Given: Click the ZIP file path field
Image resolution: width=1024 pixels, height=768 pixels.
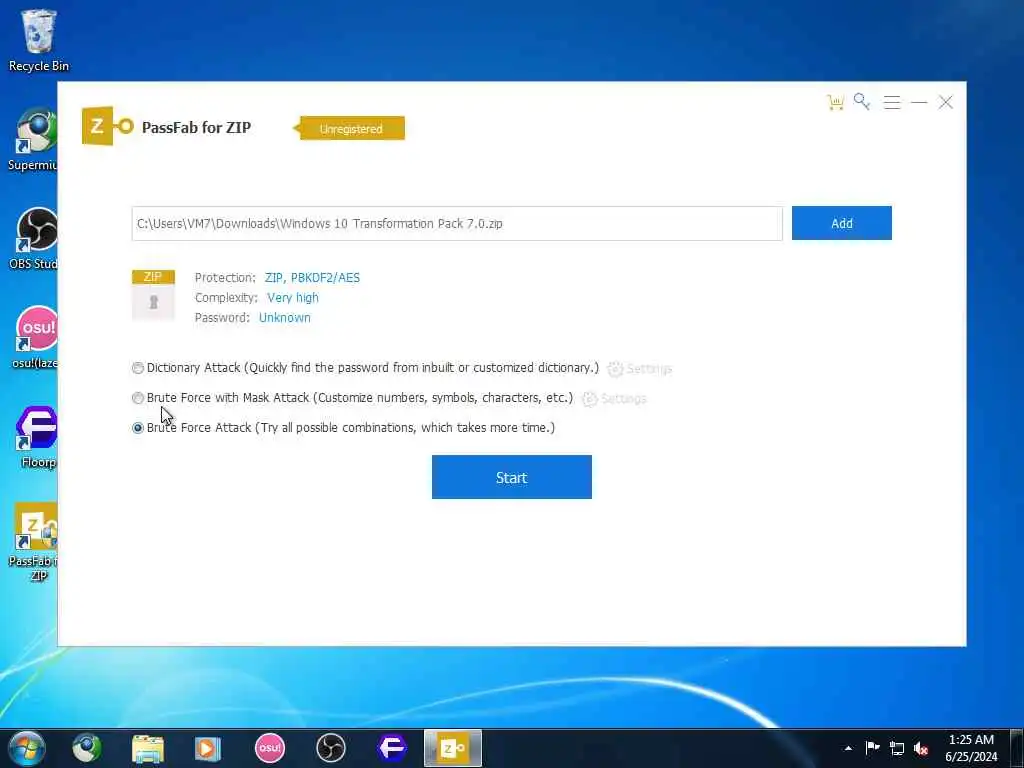Looking at the screenshot, I should coord(456,223).
